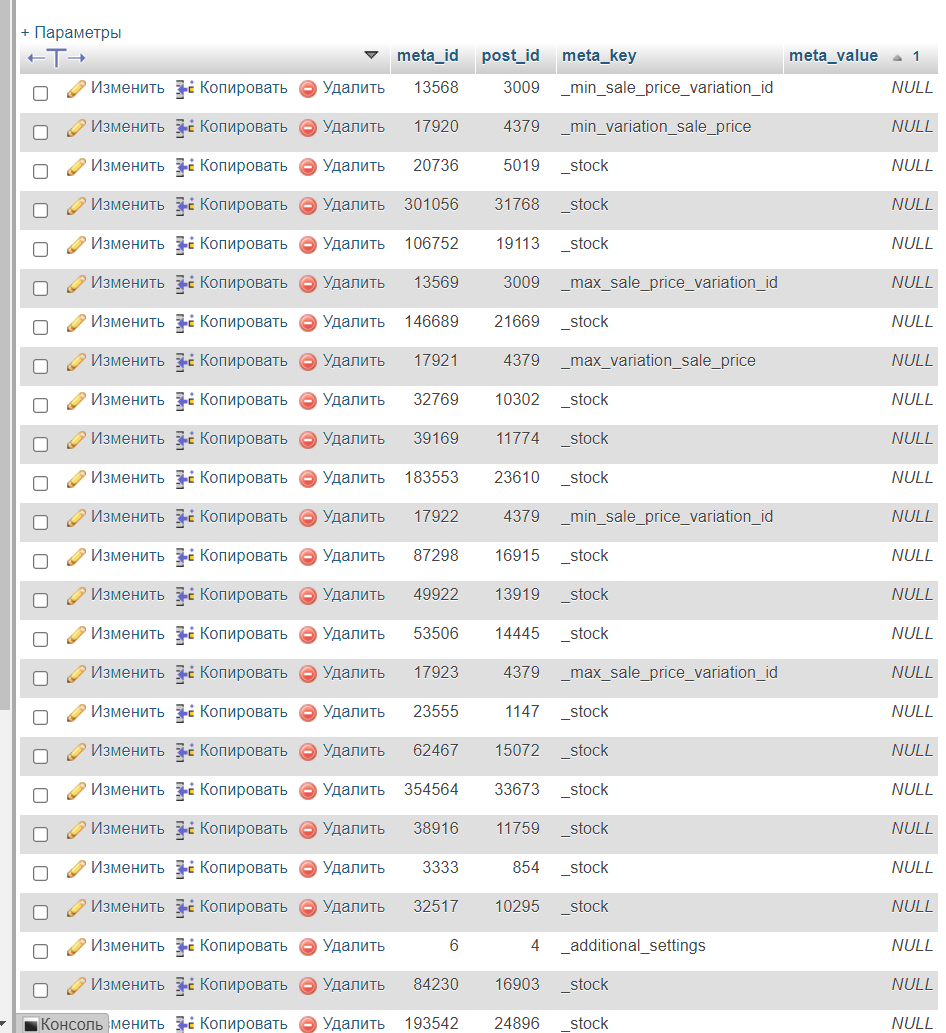Click the pencil icon in row meta_id 32517
This screenshot has height=1033, width=946.
76,908
